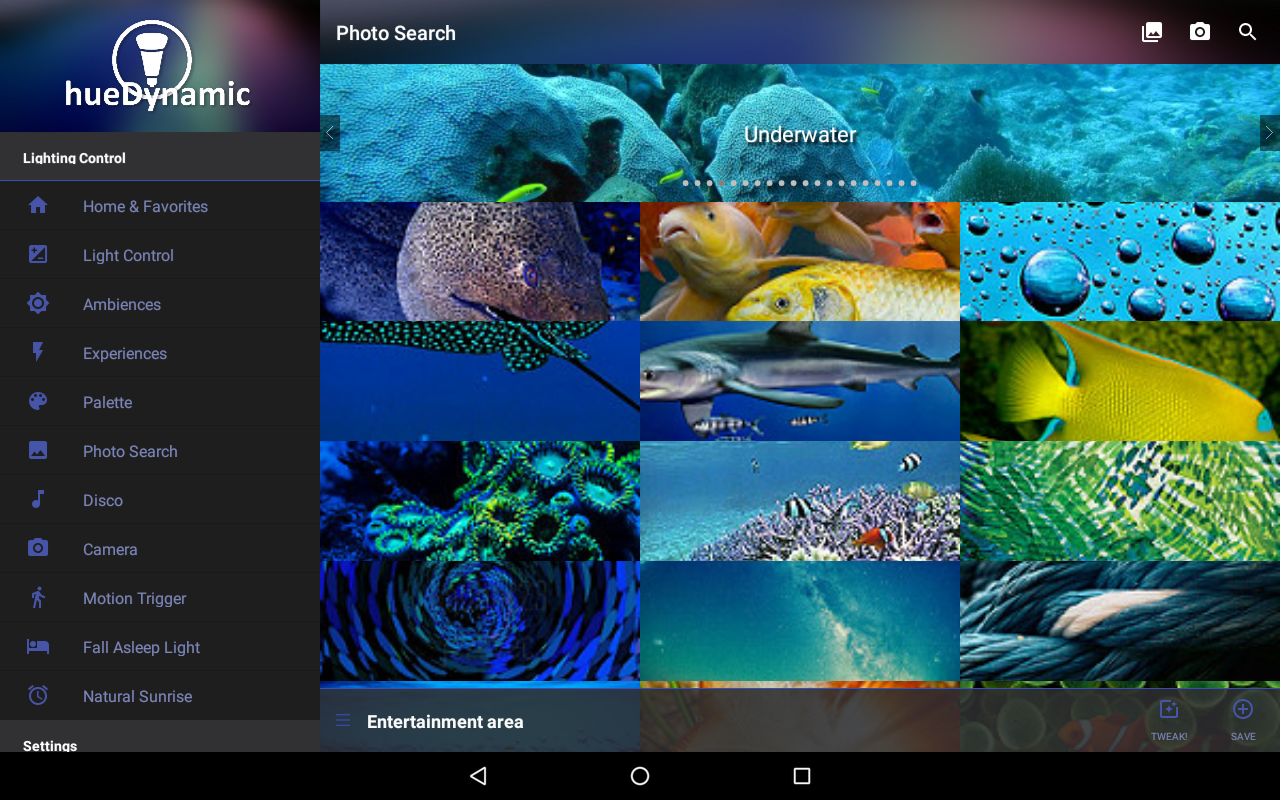Tap the Light Control brightness icon
Screen dimensions: 1280x800
(38, 254)
